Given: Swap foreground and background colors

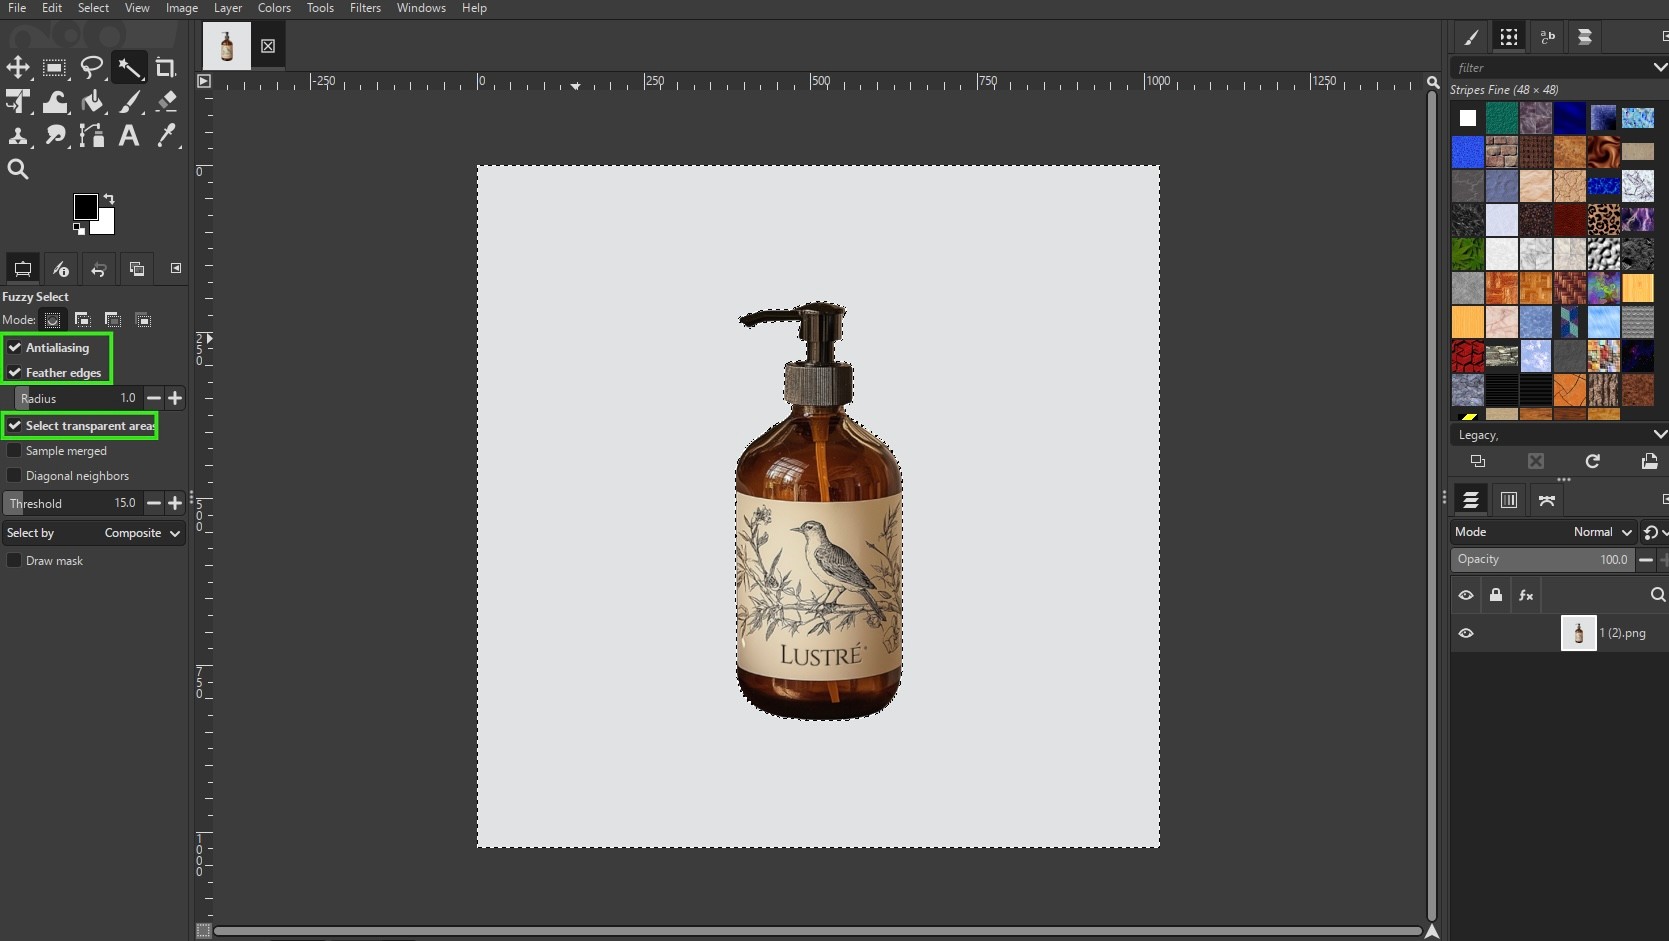Looking at the screenshot, I should point(109,199).
